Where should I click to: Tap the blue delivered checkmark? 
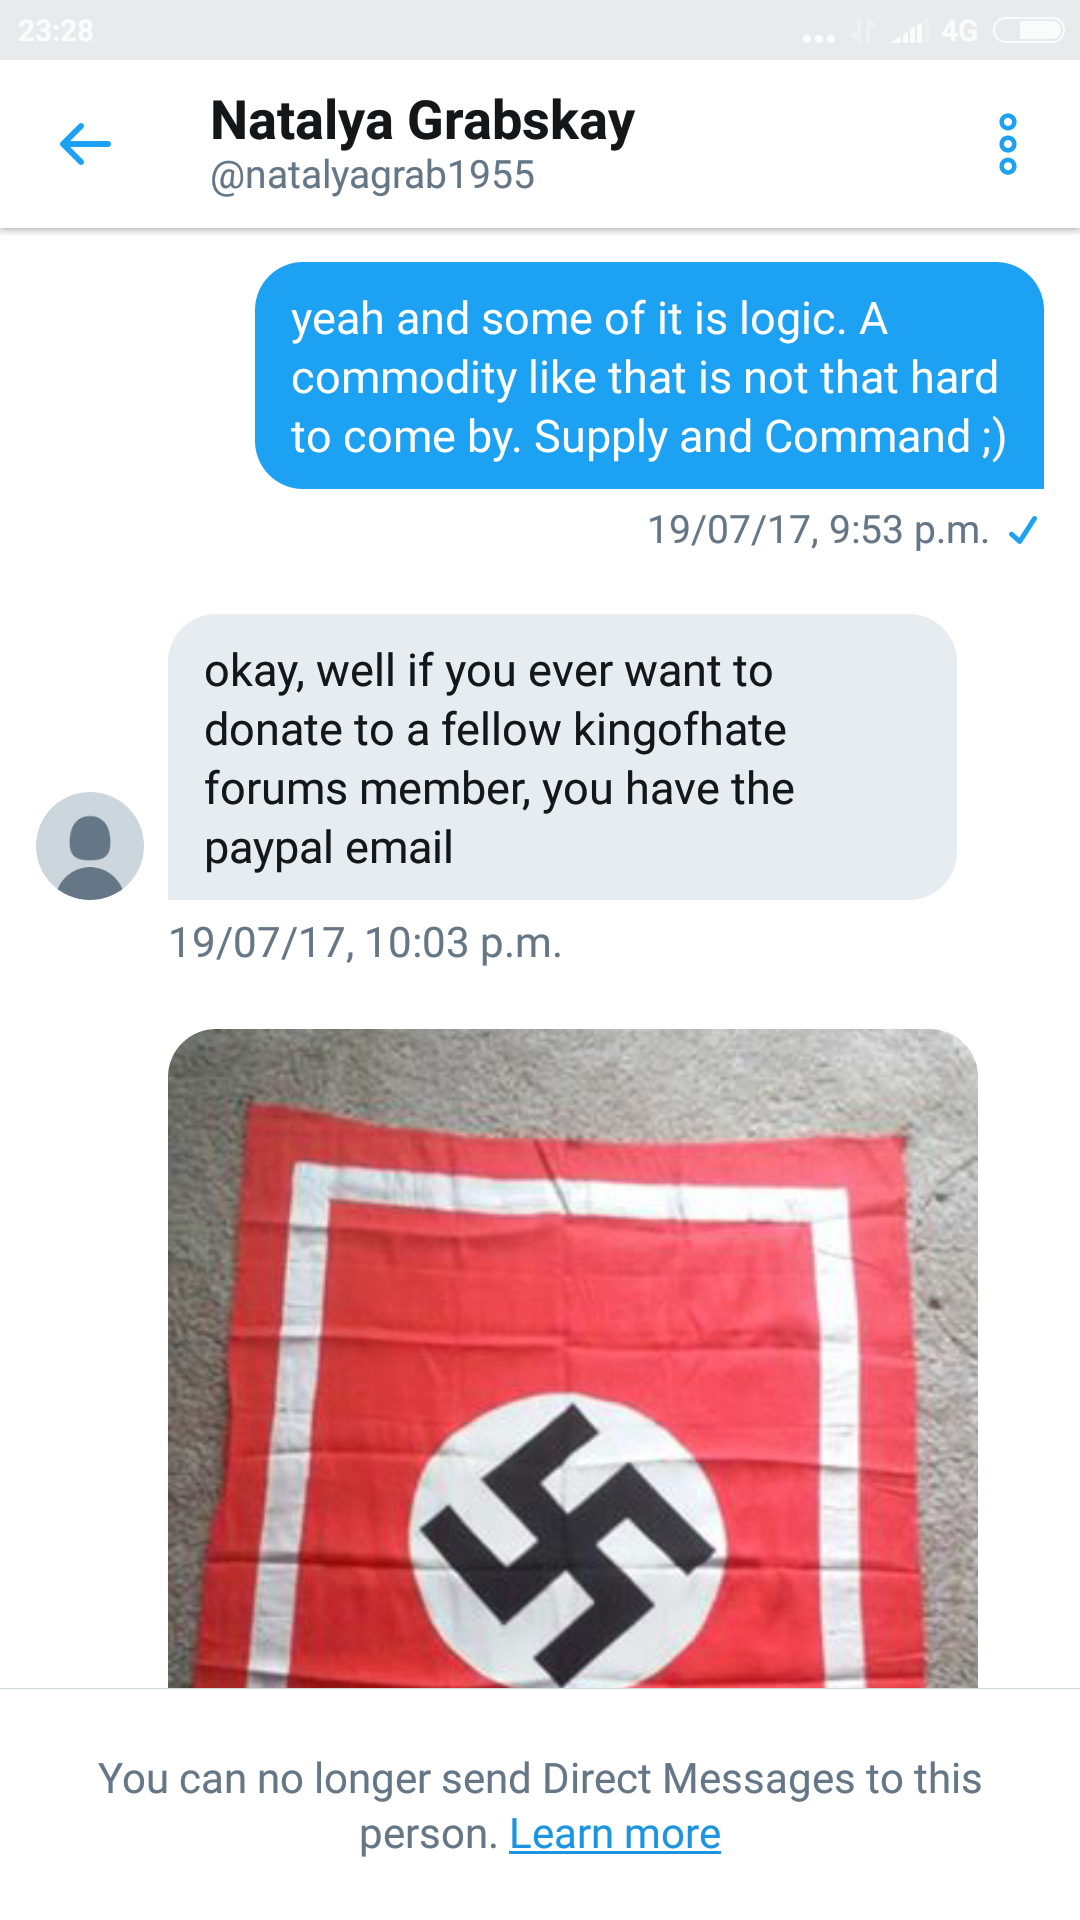tap(1023, 530)
